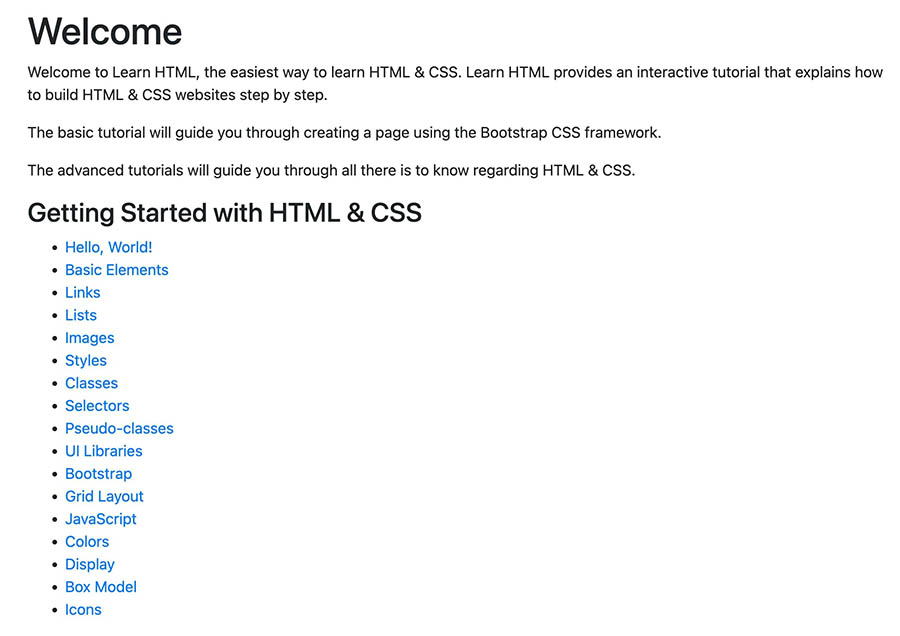The height and width of the screenshot is (636, 900).
Task: Click the Selectors link
Action: [97, 406]
